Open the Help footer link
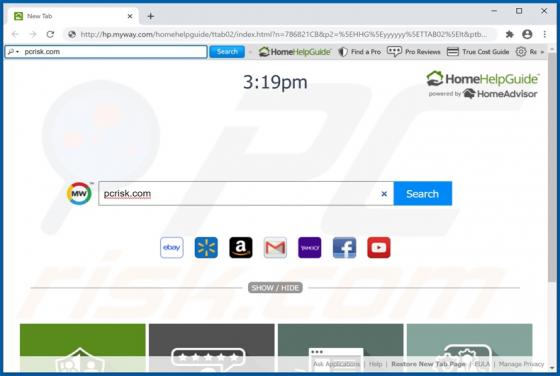This screenshot has width=560, height=376. point(375,364)
